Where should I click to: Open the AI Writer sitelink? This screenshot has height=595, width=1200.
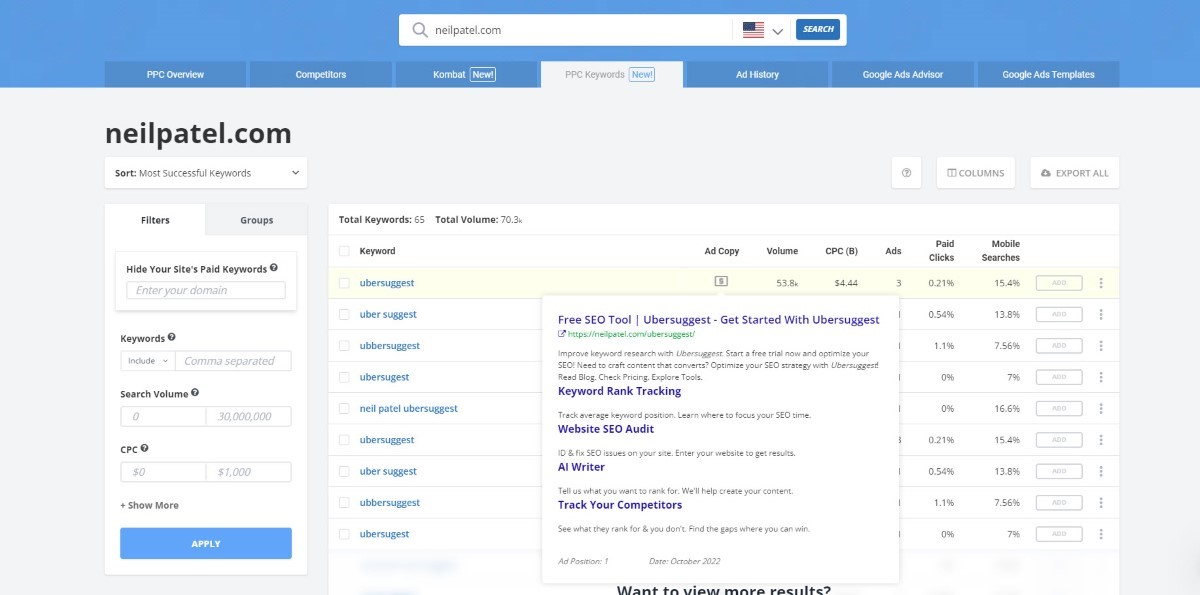click(581, 467)
